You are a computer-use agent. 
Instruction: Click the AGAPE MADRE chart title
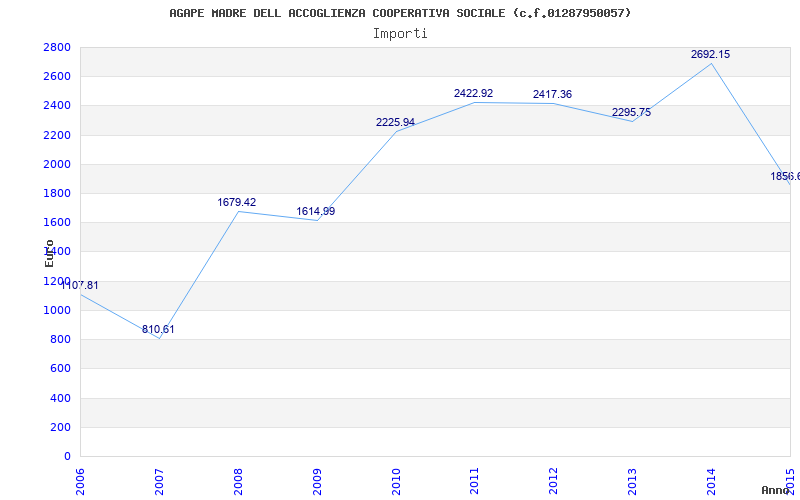400,13
